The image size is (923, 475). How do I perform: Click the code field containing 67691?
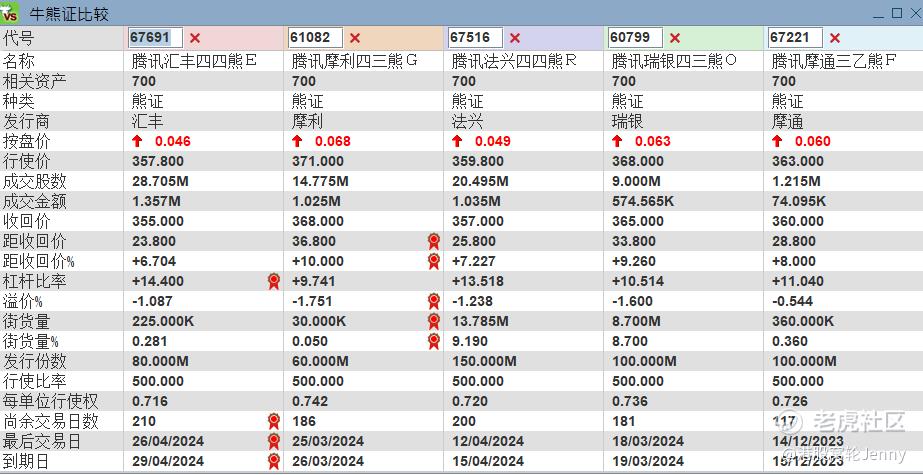coord(155,38)
